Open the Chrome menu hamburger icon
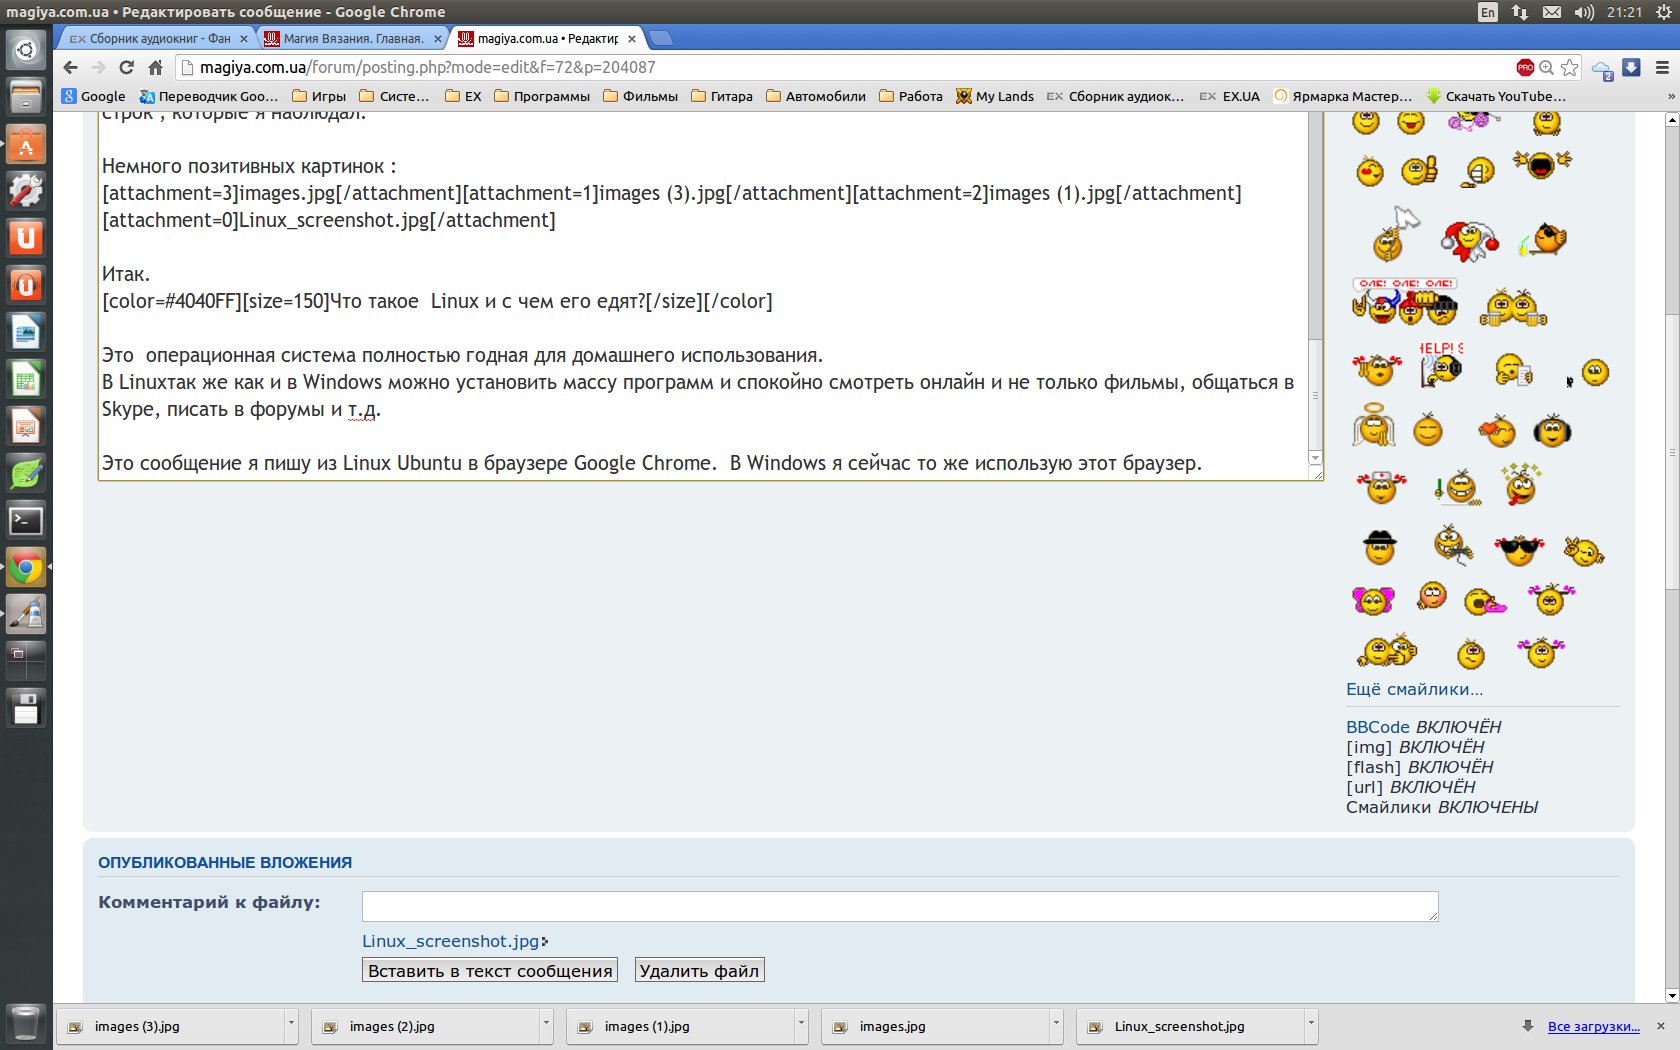Image resolution: width=1680 pixels, height=1050 pixels. coord(1662,67)
